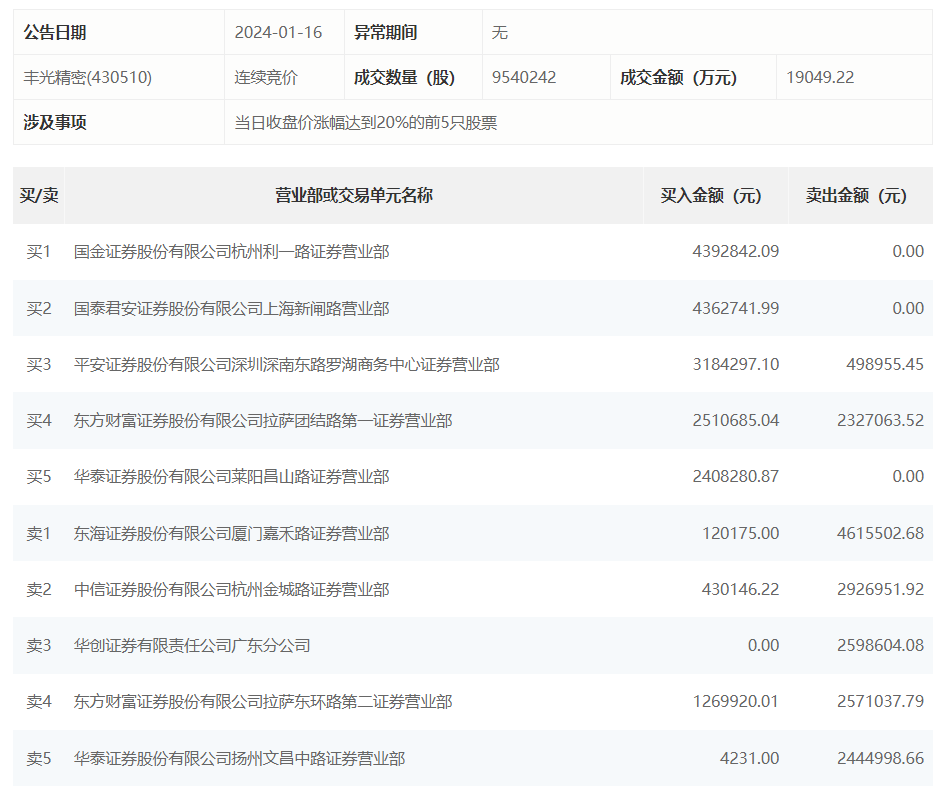Click the 成交数量（股） label

click(x=404, y=77)
